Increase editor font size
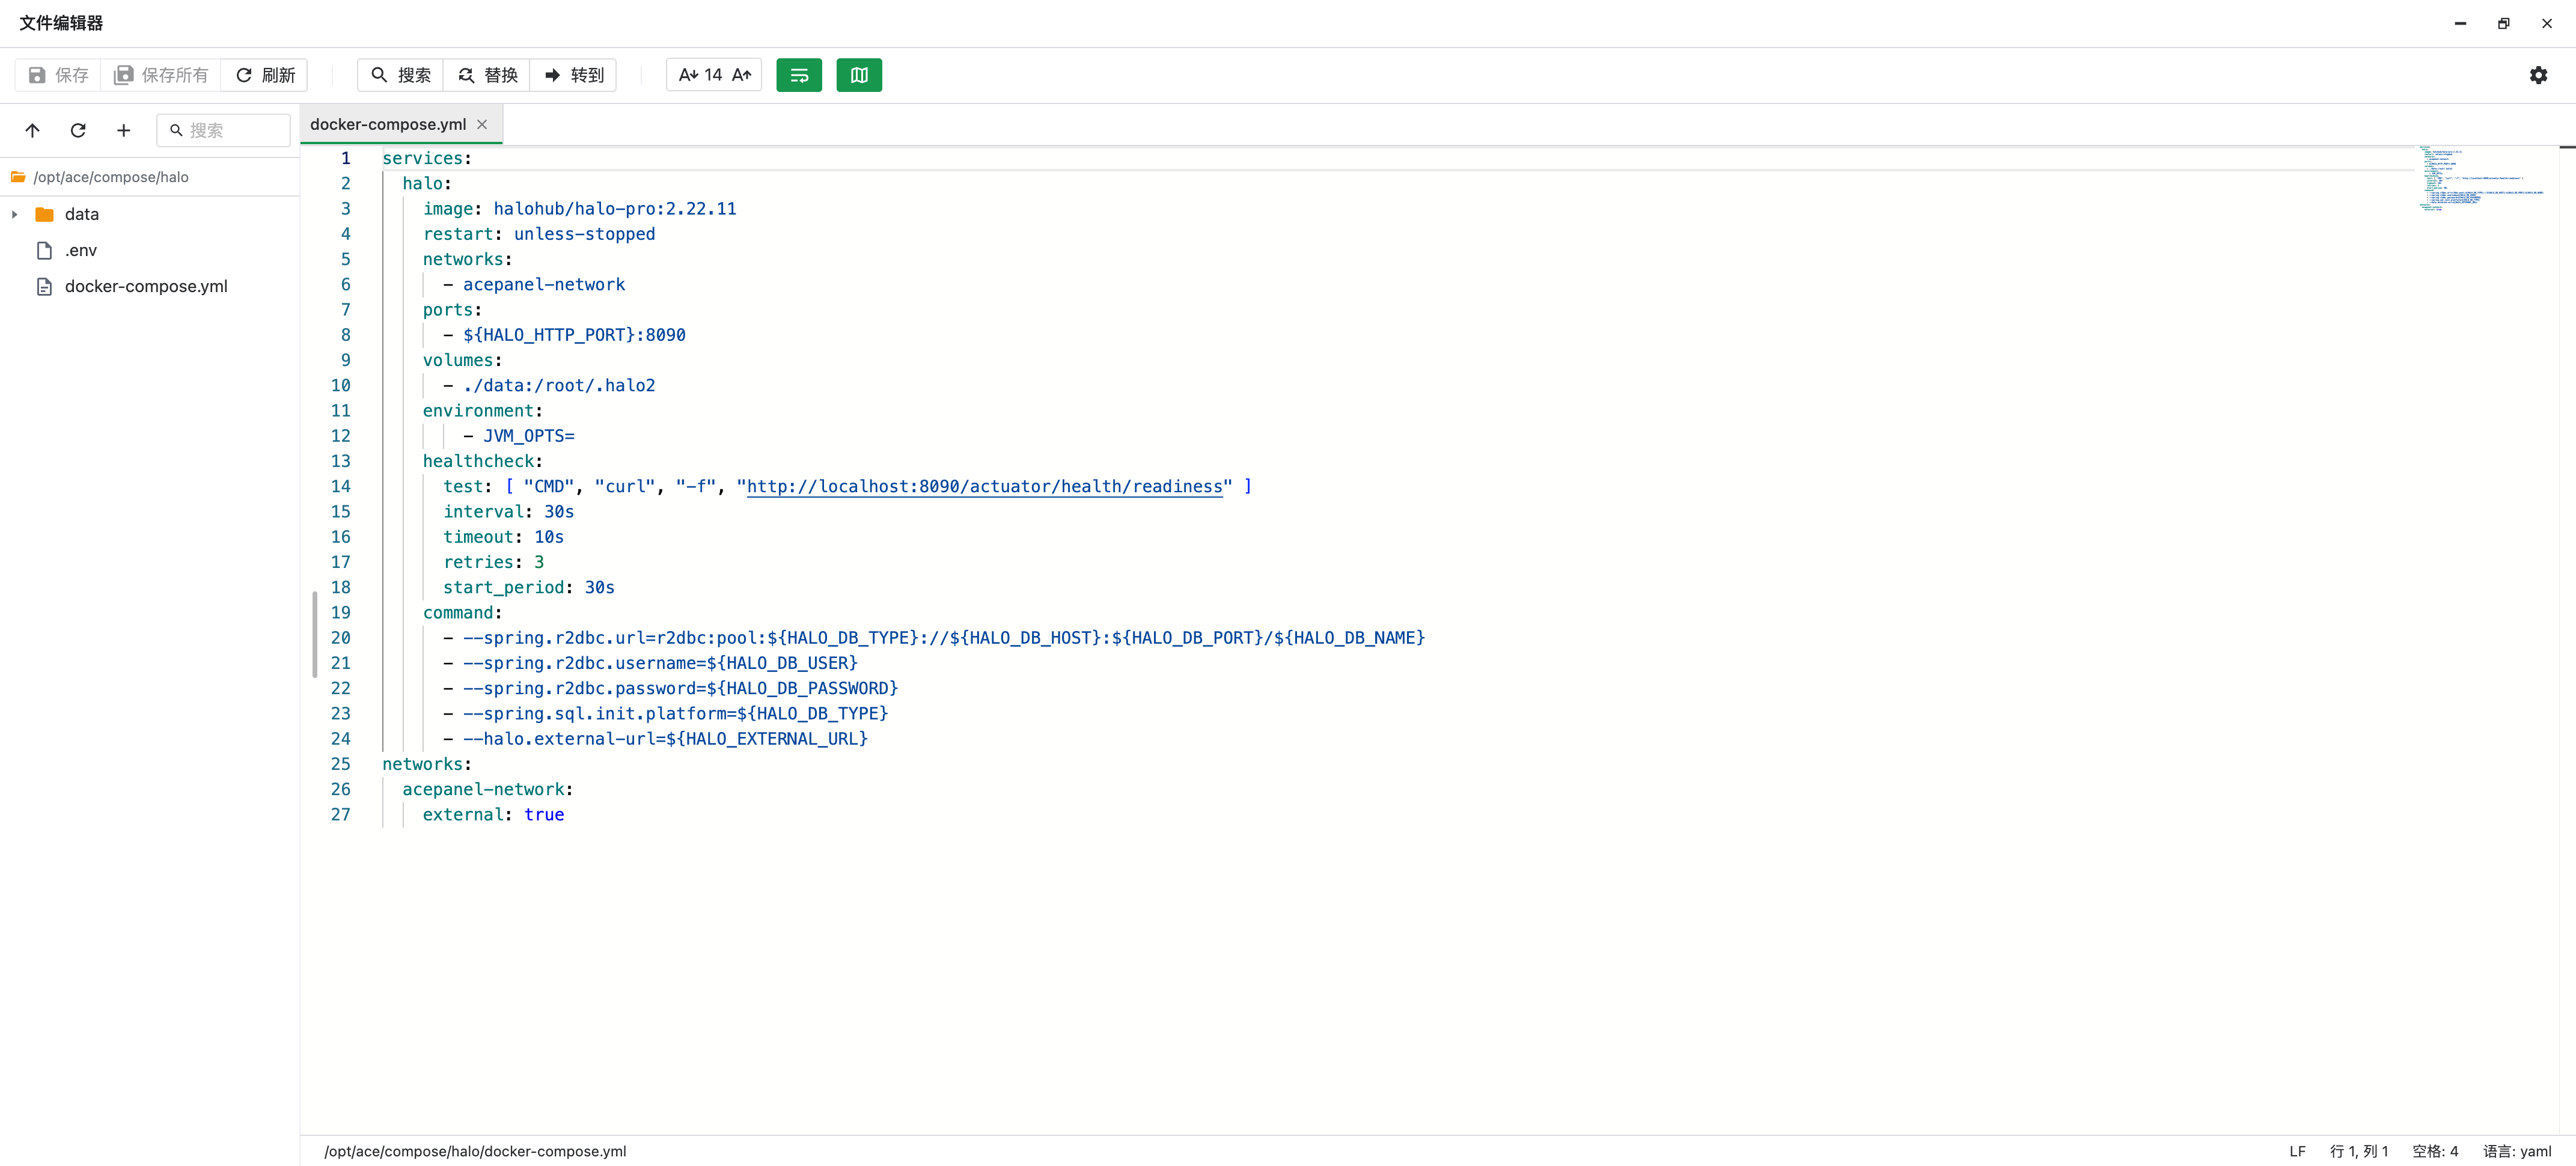 (741, 75)
